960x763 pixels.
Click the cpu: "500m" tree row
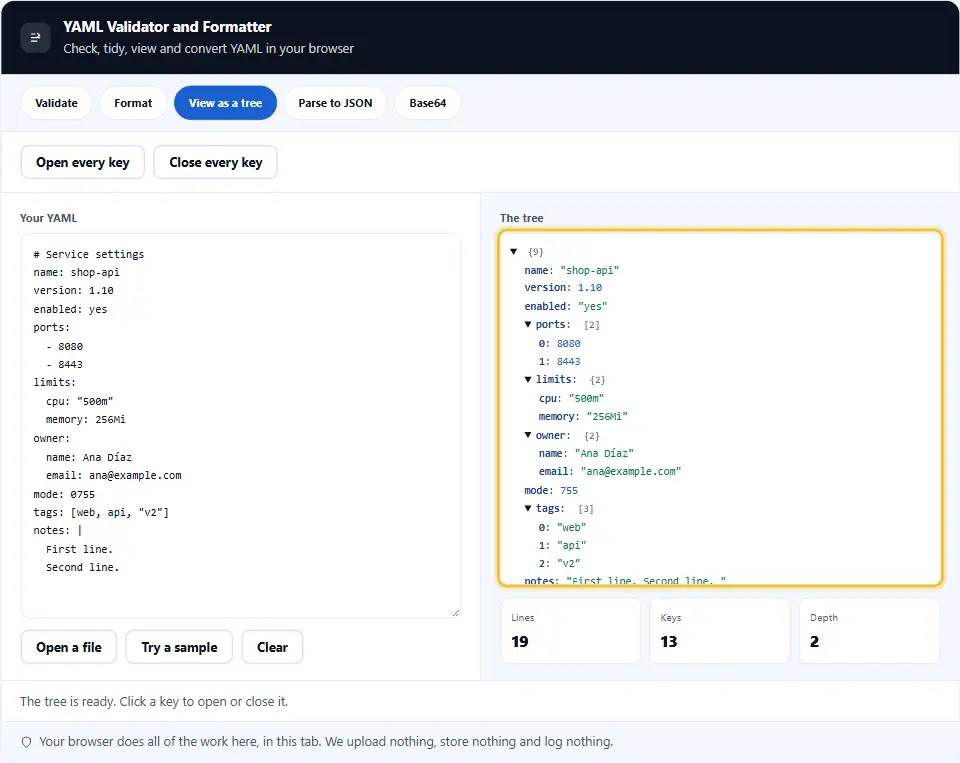point(572,399)
